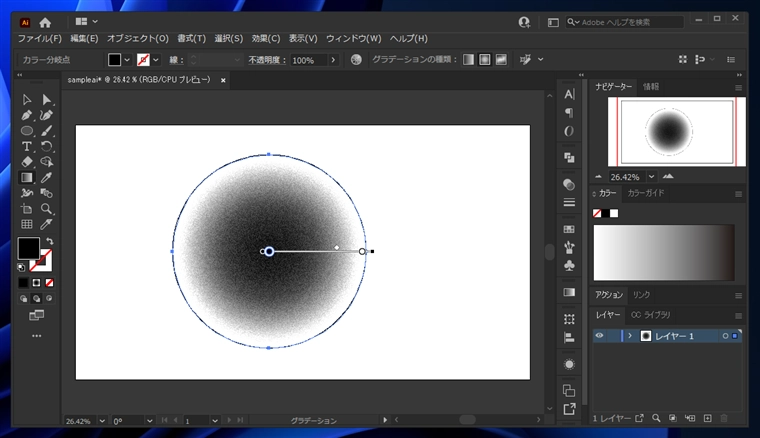Open ウィンドウ(W) menu

point(353,39)
